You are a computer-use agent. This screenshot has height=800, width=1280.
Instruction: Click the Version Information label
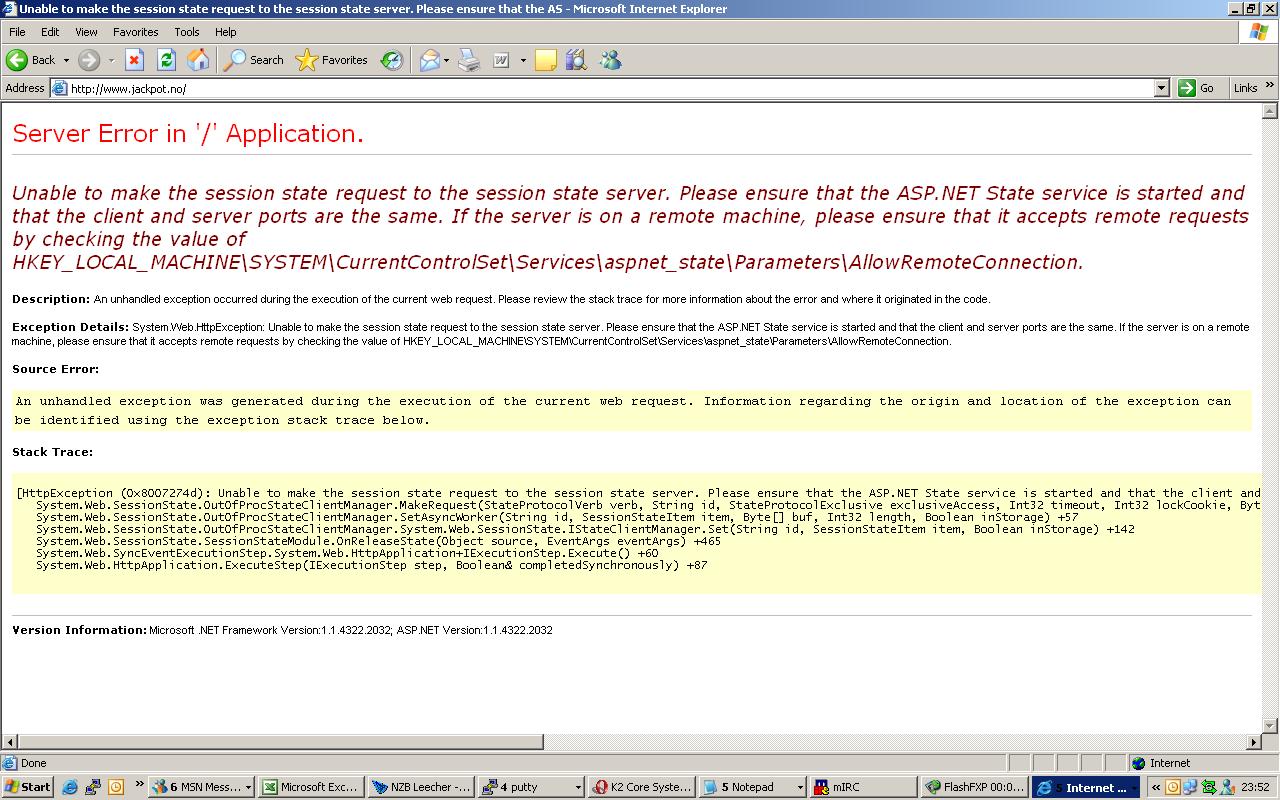[x=79, y=630]
